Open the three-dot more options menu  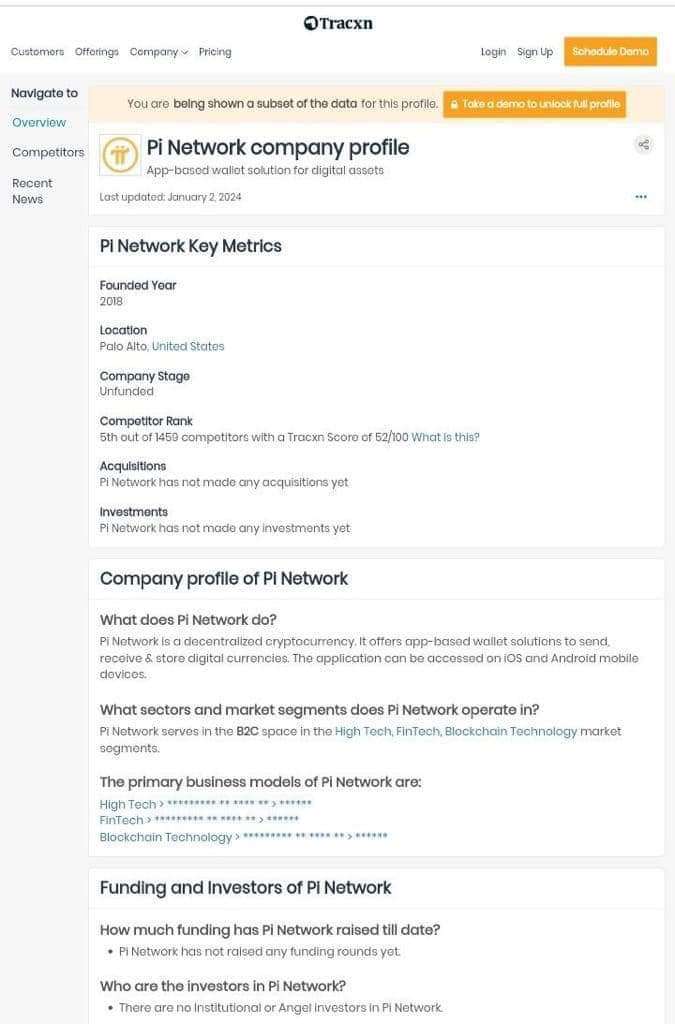(x=641, y=197)
